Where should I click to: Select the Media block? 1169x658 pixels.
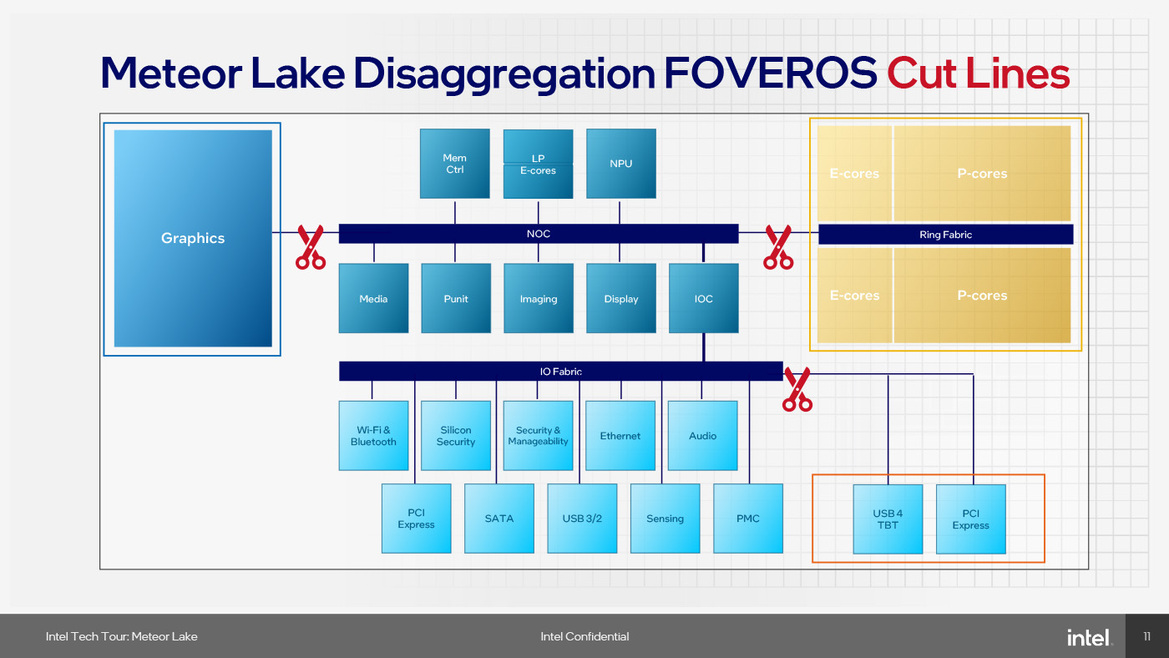point(374,298)
